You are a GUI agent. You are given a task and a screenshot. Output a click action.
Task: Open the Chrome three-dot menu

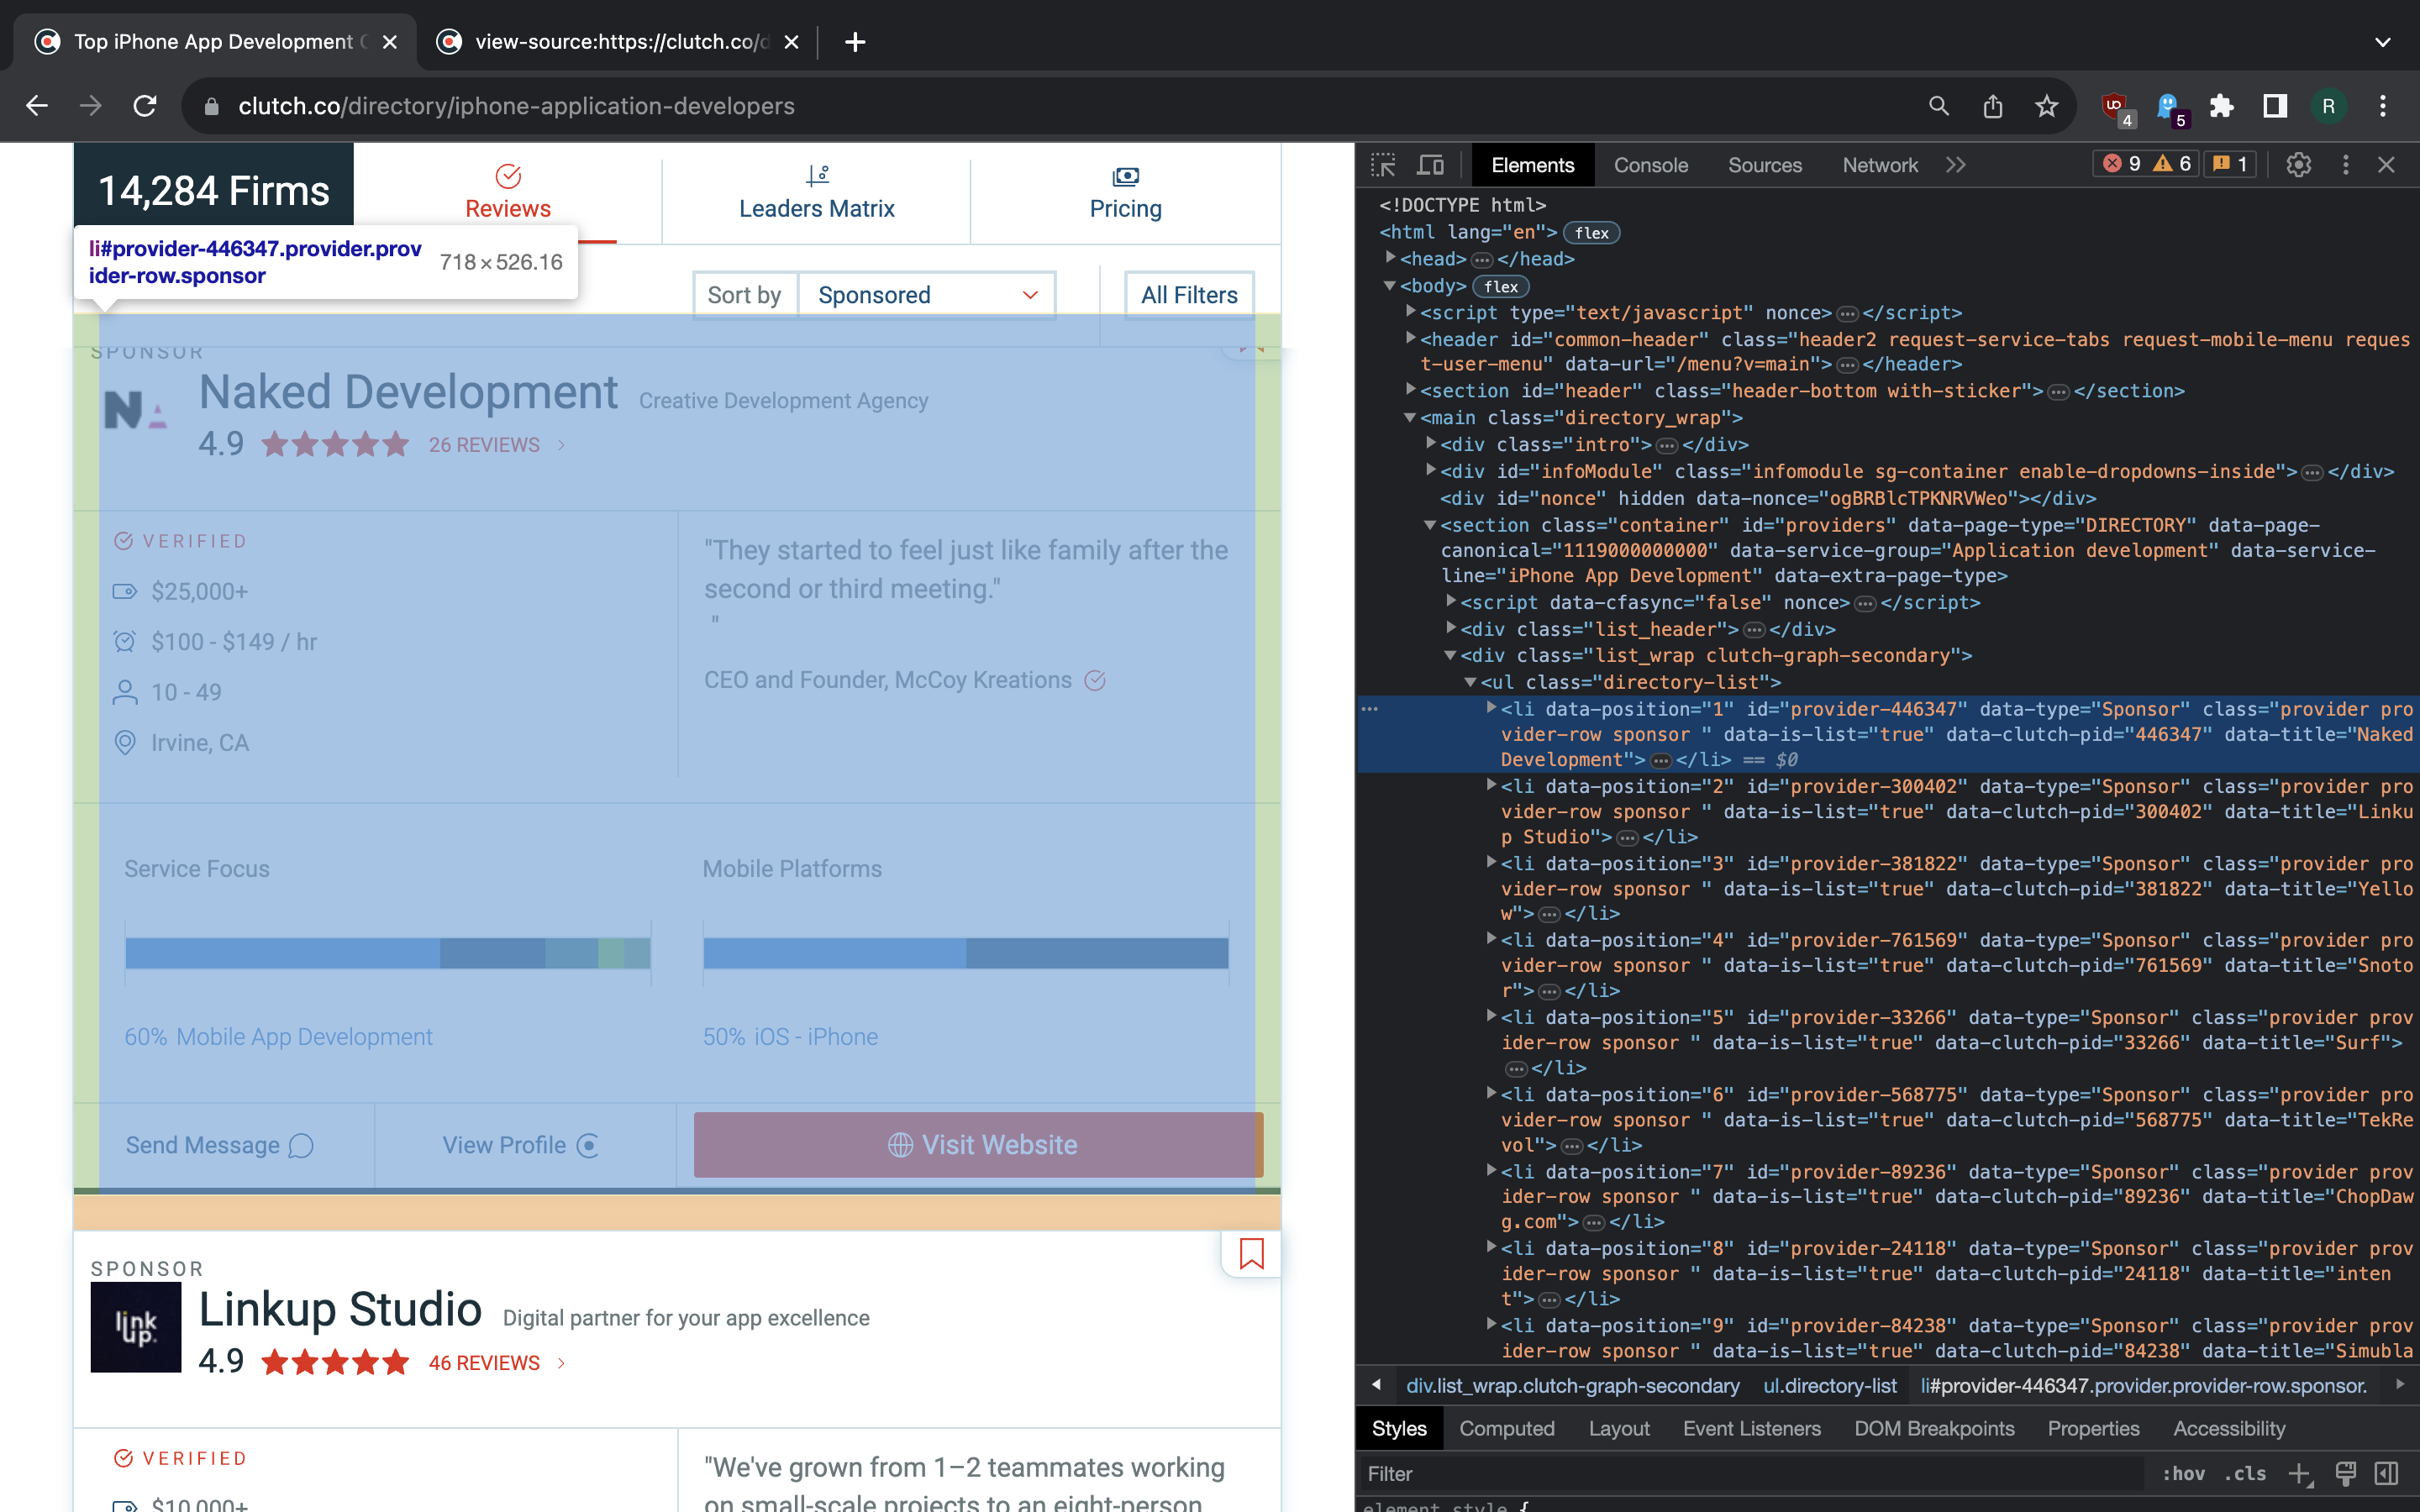(x=2383, y=106)
